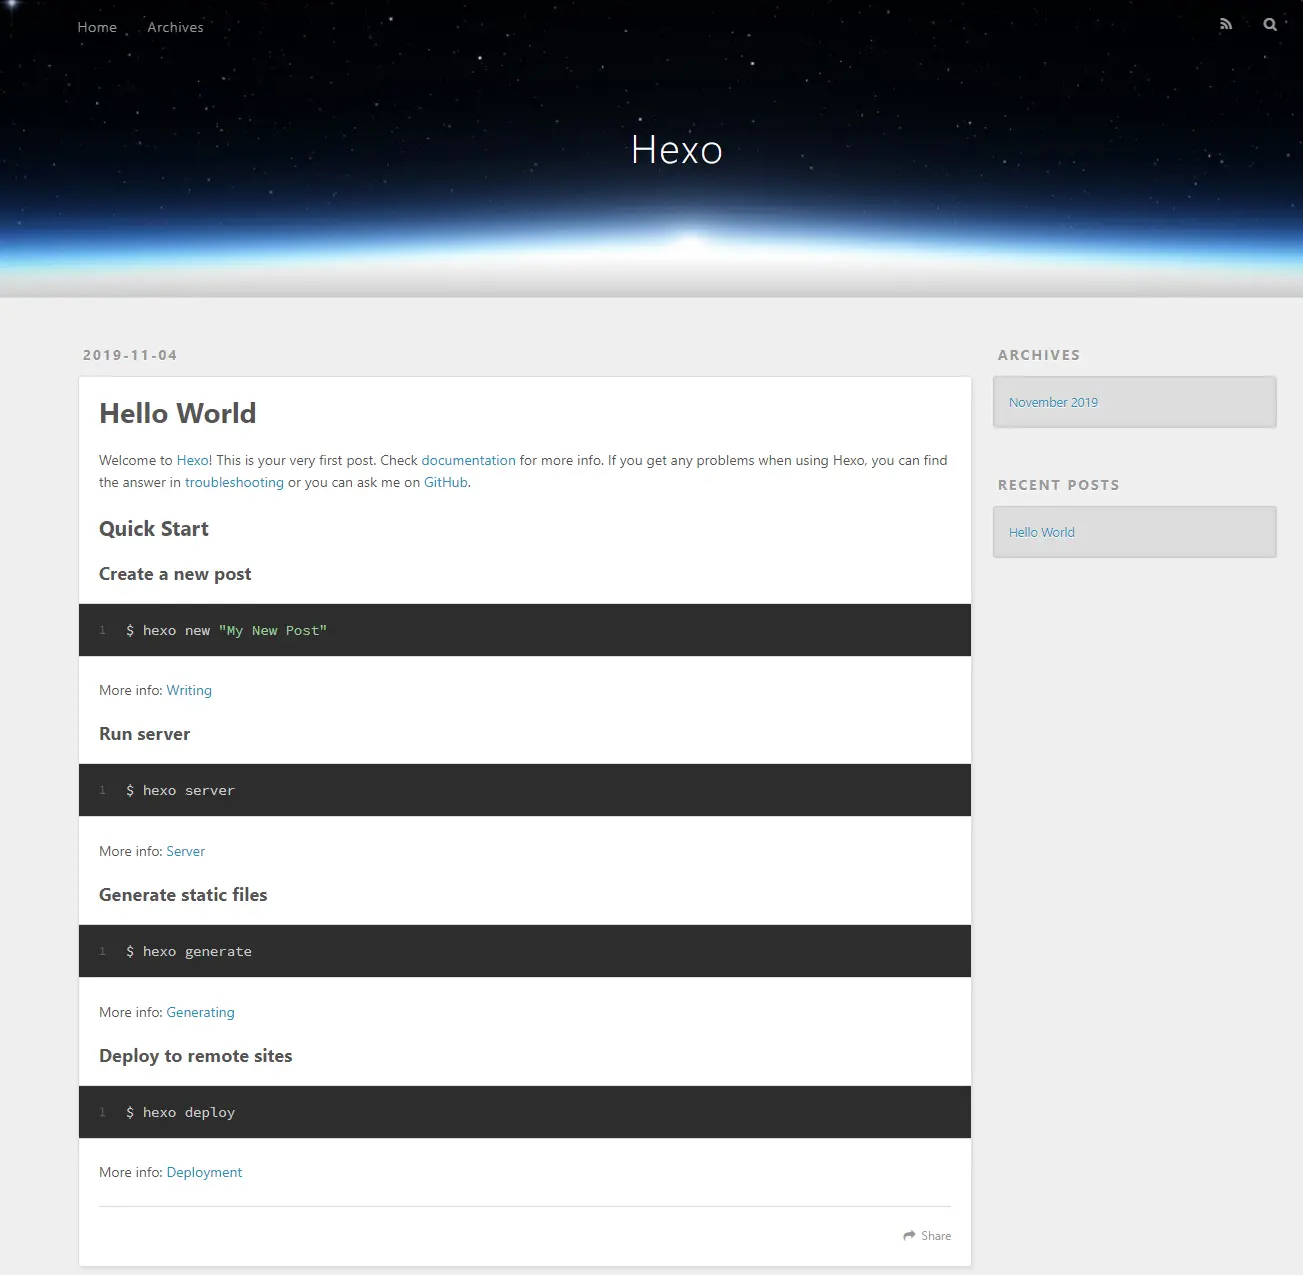The image size is (1303, 1275).
Task: Open the Archives menu item
Action: (x=175, y=27)
